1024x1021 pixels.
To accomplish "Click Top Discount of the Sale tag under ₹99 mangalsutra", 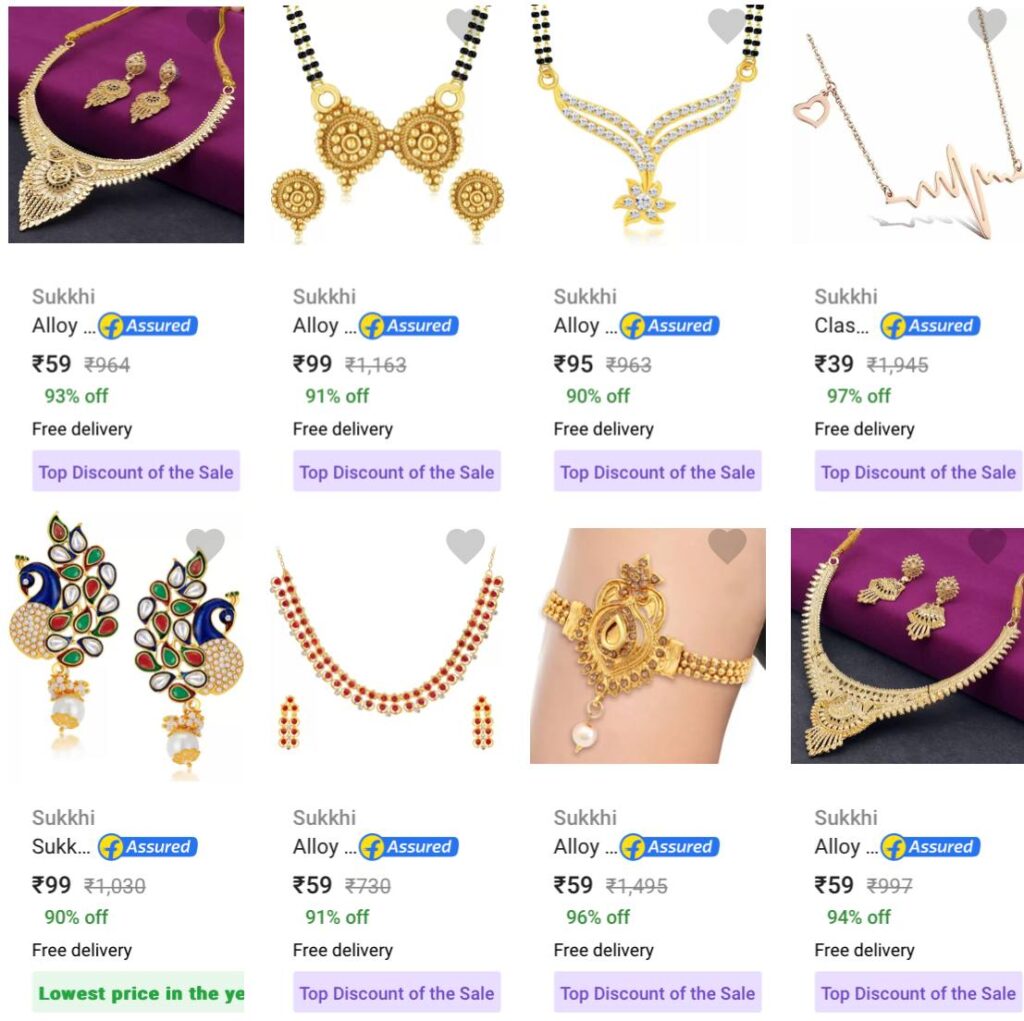I will click(x=397, y=472).
